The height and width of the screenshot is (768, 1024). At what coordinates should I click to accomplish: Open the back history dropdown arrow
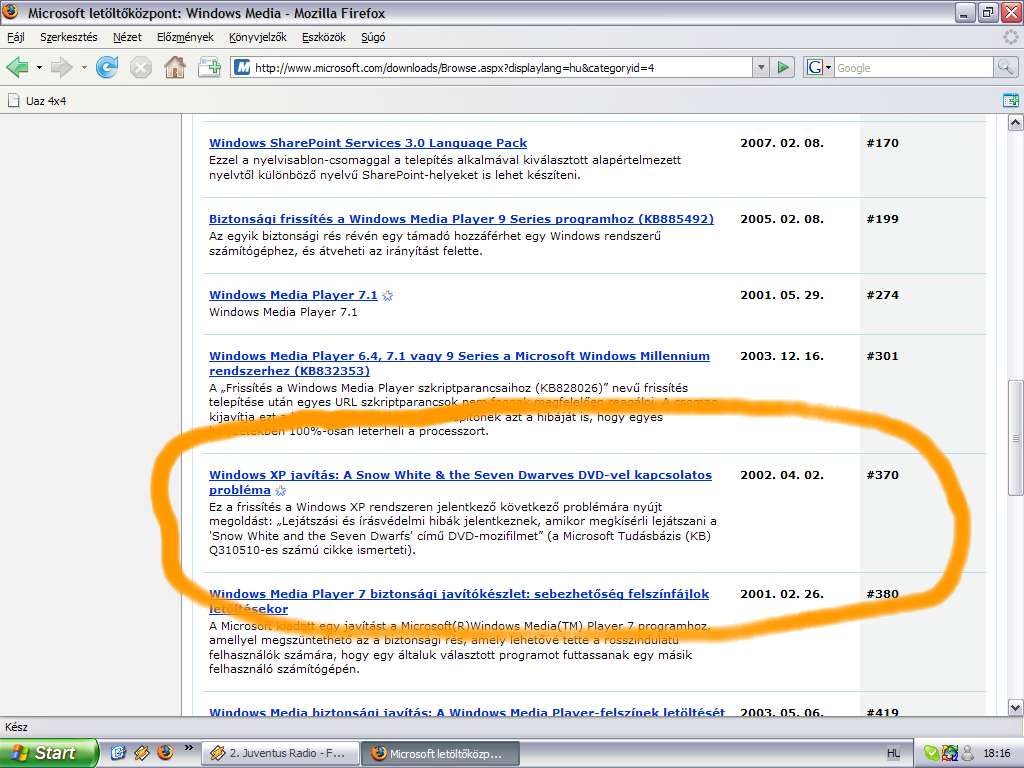39,67
